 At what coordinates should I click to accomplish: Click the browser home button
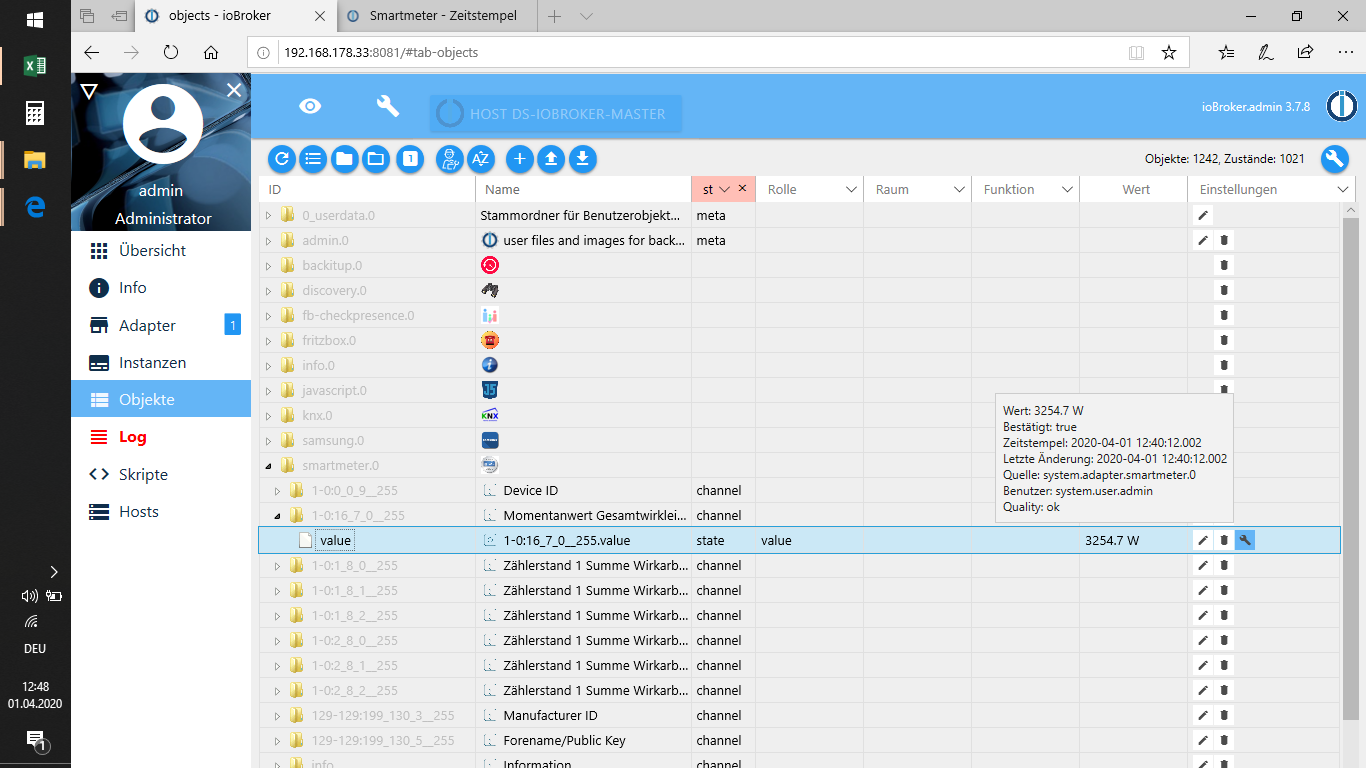tap(210, 52)
